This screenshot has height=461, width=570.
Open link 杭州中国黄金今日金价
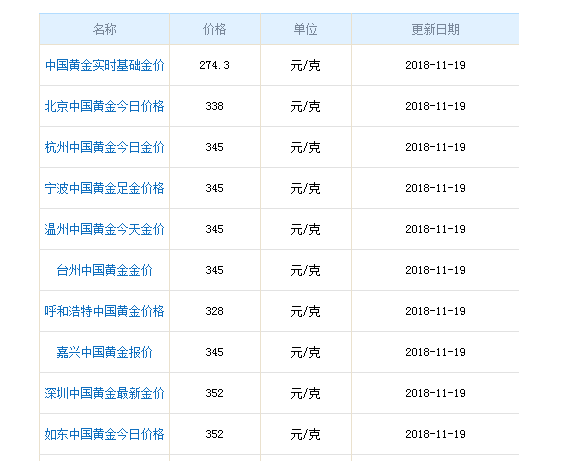pos(105,148)
